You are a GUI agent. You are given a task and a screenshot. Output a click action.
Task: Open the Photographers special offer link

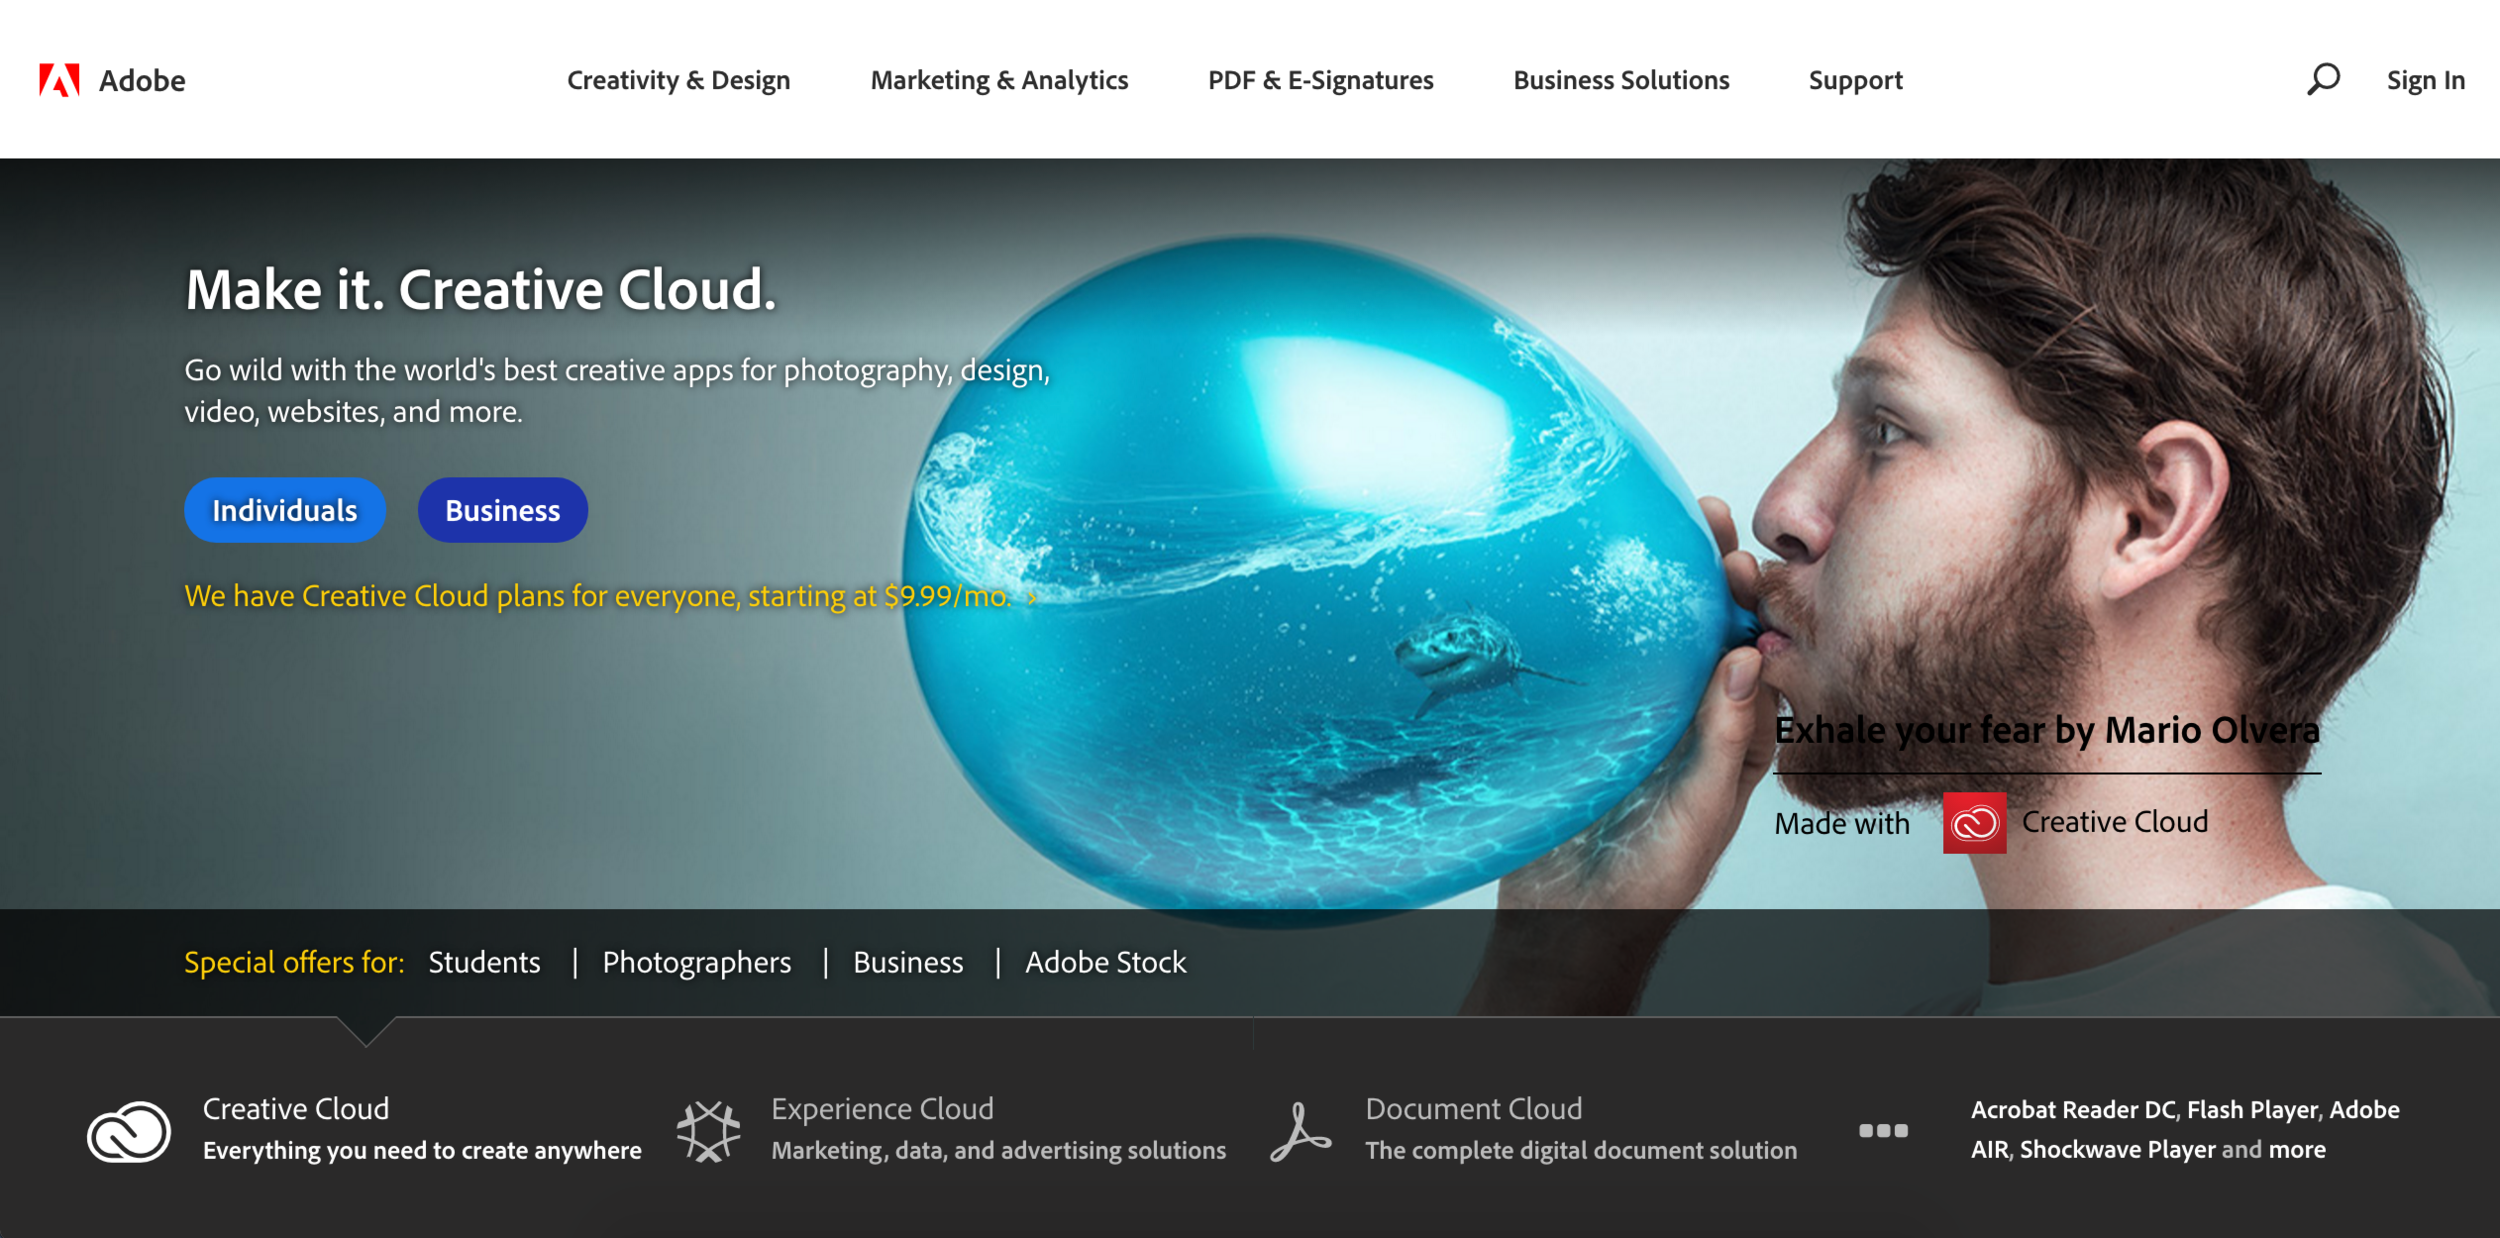point(696,962)
